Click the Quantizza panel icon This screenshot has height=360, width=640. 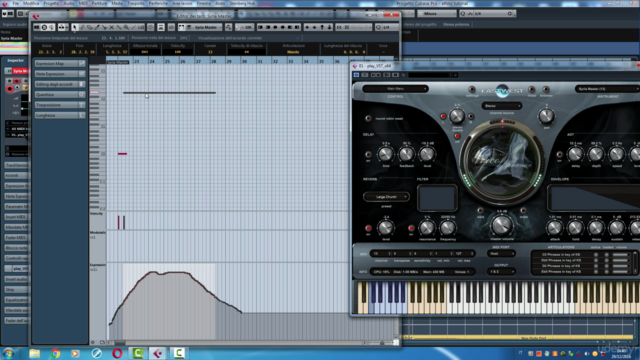click(82, 95)
